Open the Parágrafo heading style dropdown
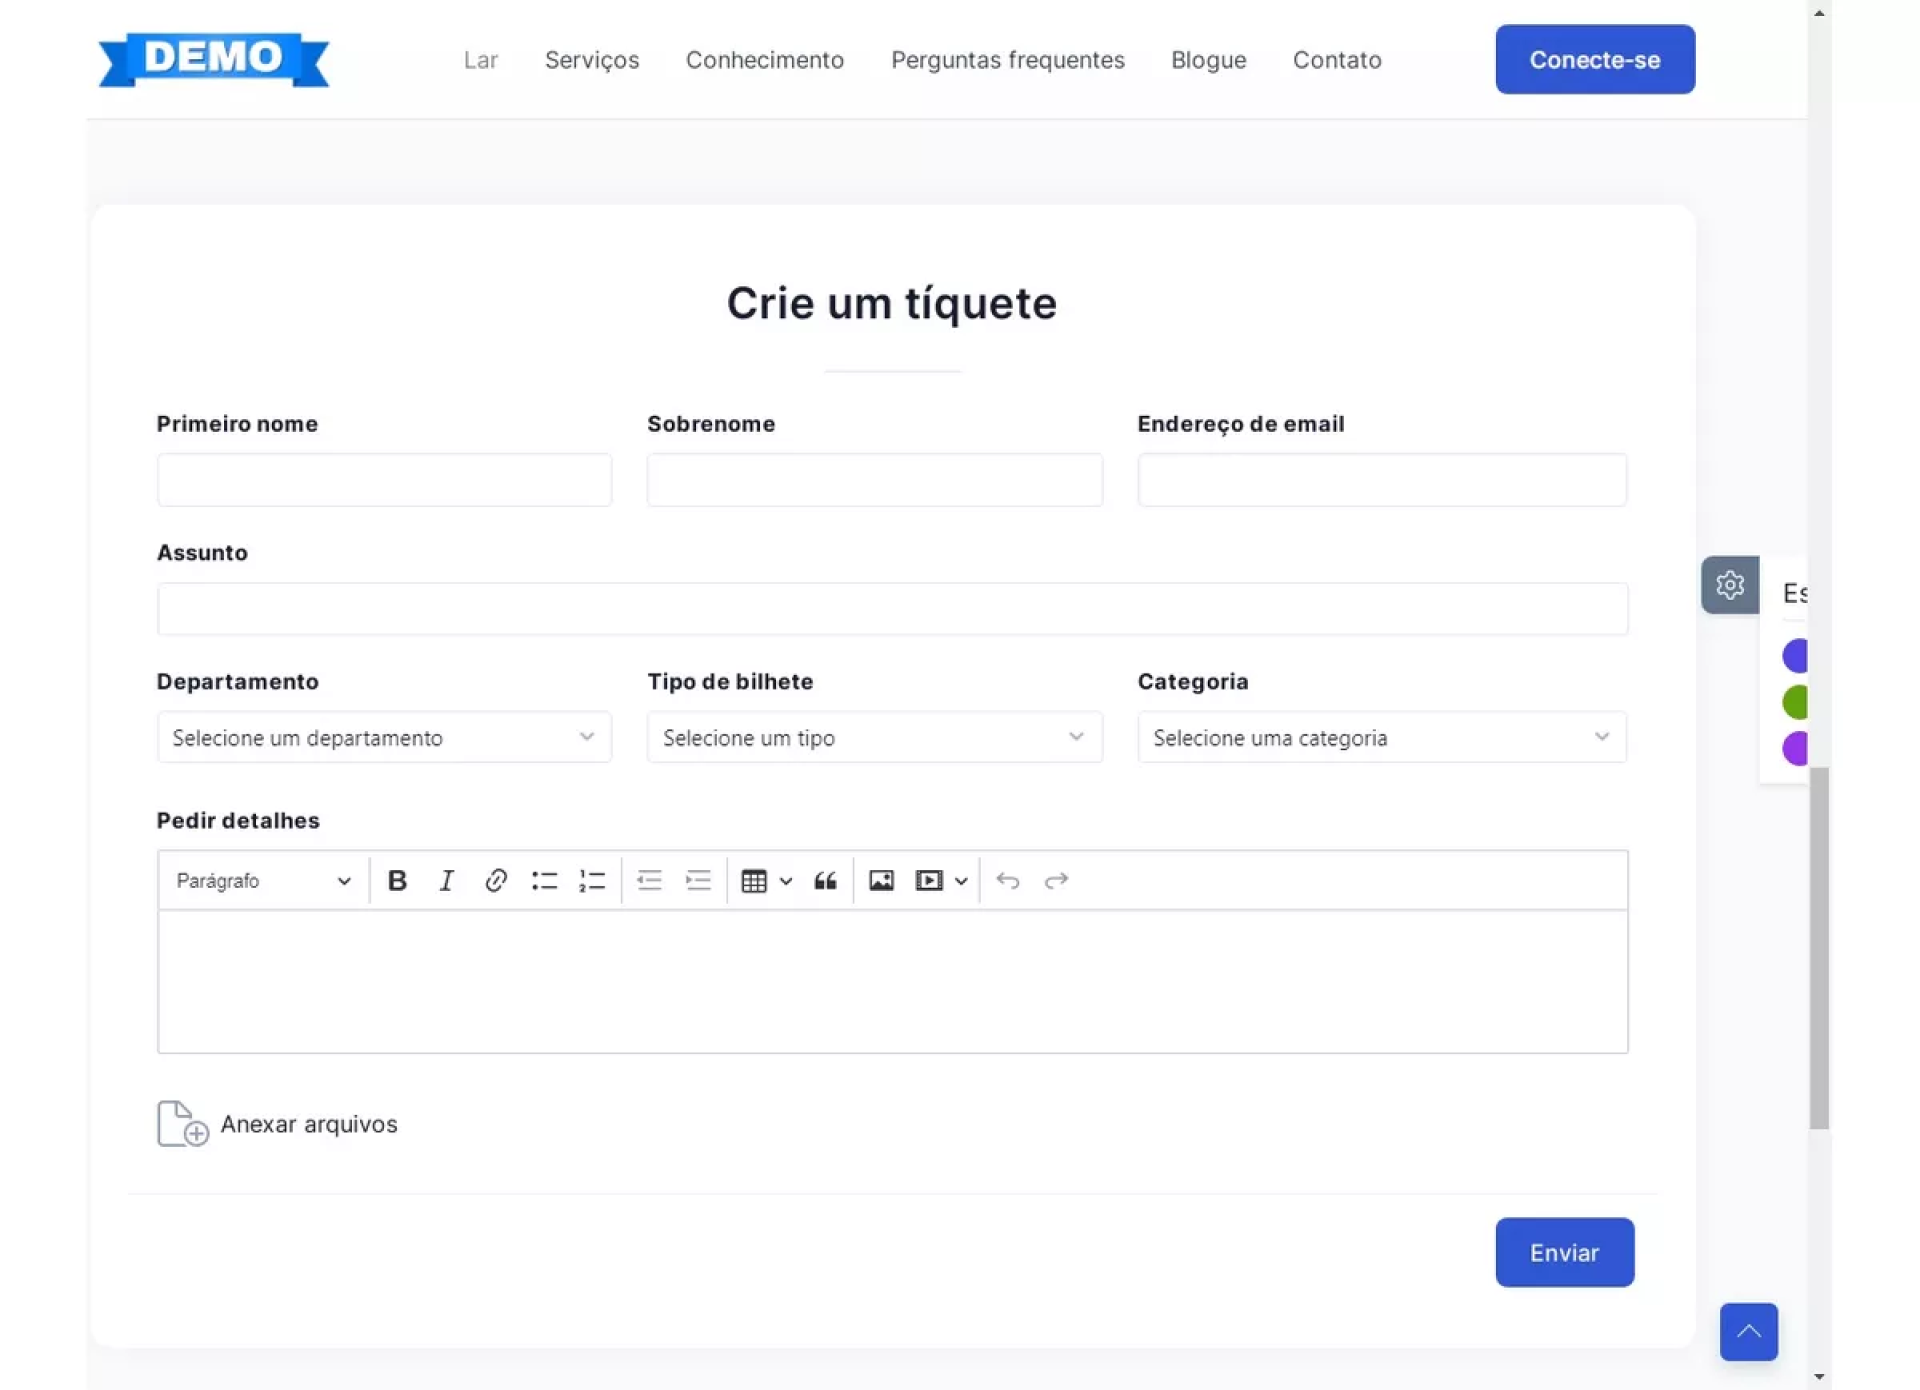The width and height of the screenshot is (1920, 1390). click(263, 881)
